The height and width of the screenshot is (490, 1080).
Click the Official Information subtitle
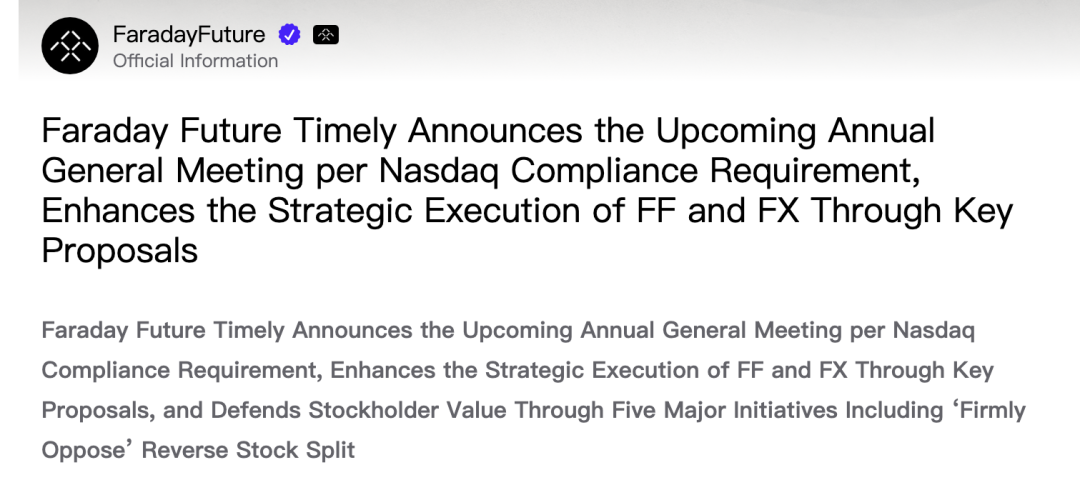(x=195, y=61)
